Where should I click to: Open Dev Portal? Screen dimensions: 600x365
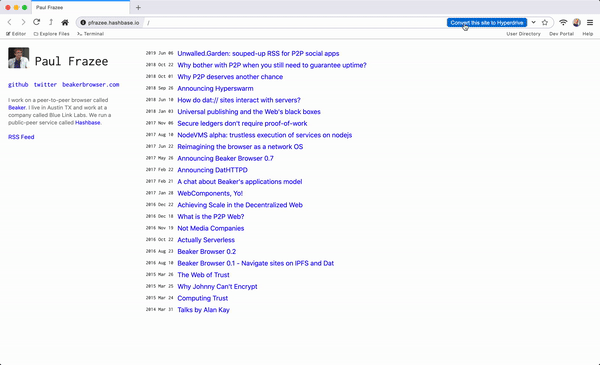[561, 34]
